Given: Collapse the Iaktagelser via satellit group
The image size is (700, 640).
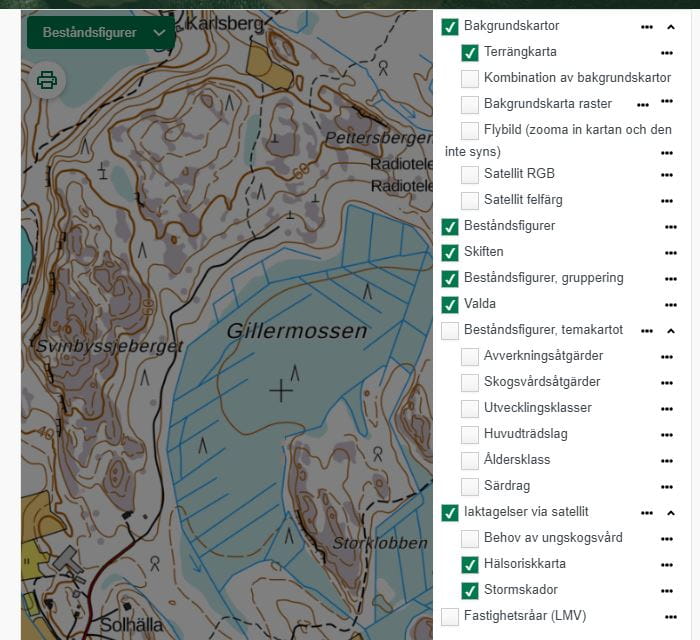Looking at the screenshot, I should [x=670, y=512].
